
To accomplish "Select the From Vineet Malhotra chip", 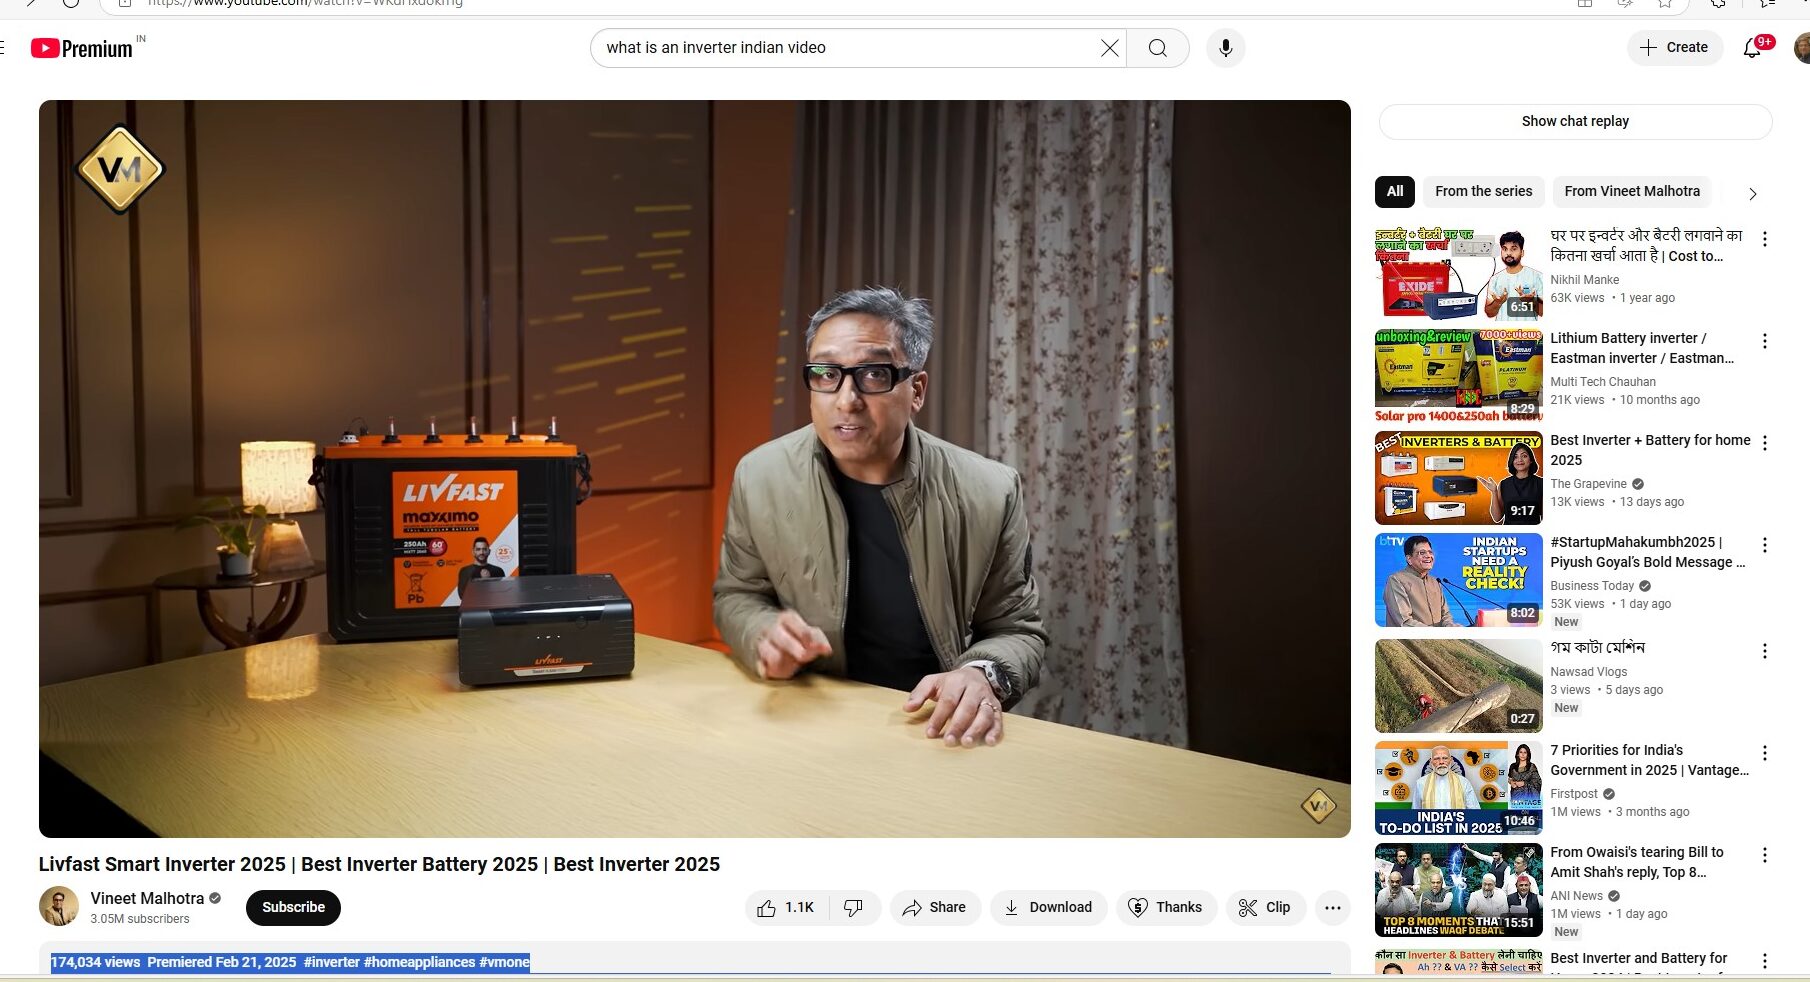I will [x=1631, y=191].
